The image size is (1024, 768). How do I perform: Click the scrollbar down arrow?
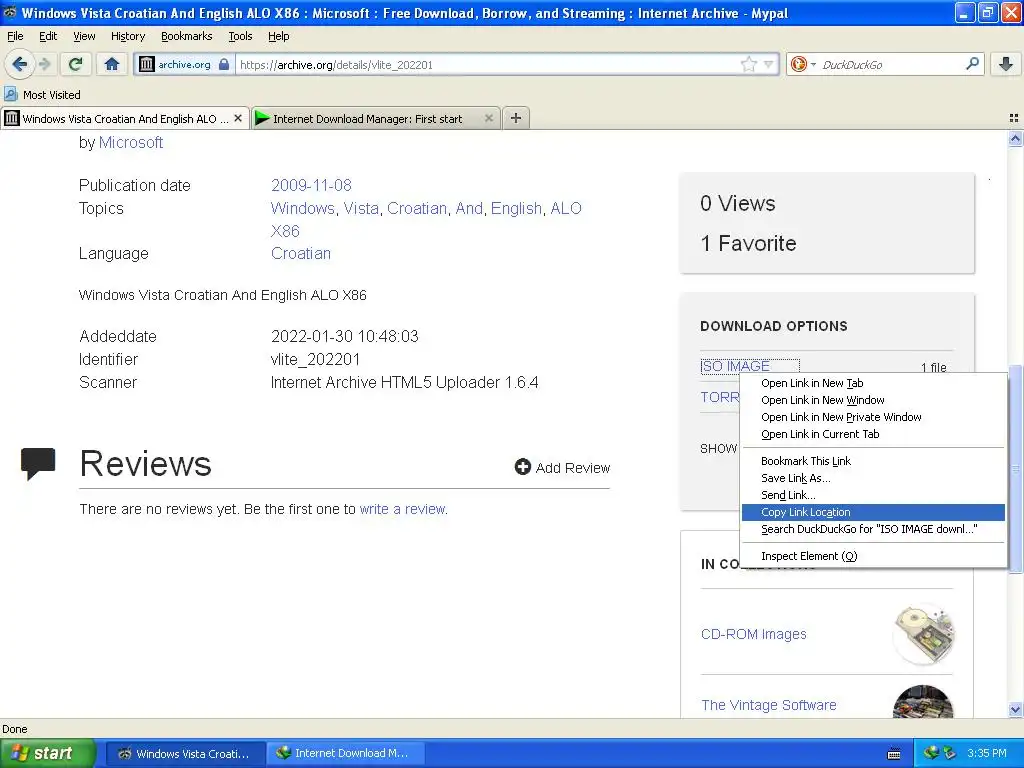point(1015,710)
